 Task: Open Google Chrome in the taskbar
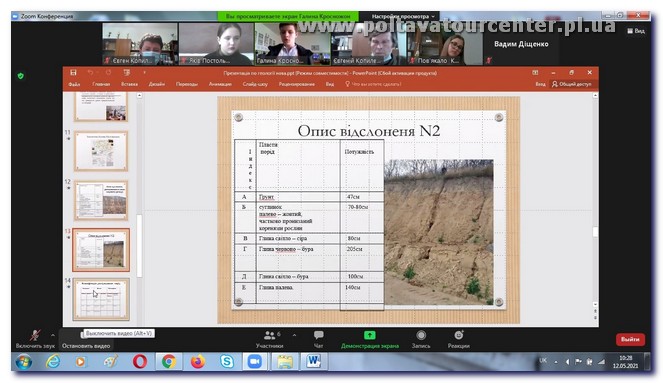click(x=169, y=361)
